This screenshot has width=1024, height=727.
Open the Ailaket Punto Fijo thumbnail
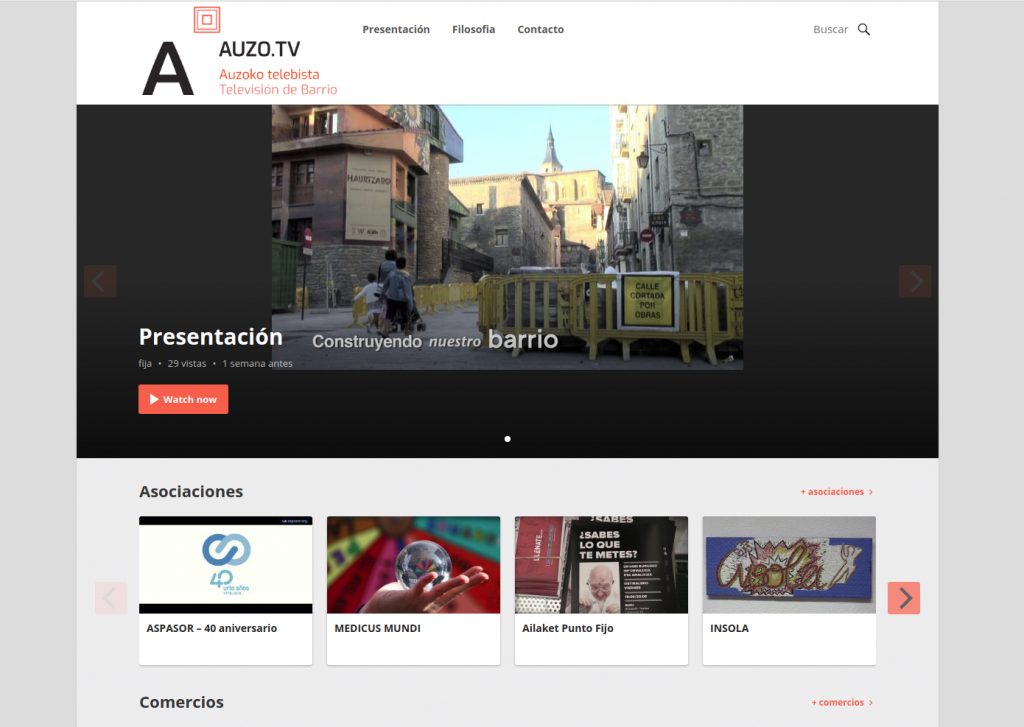601,565
